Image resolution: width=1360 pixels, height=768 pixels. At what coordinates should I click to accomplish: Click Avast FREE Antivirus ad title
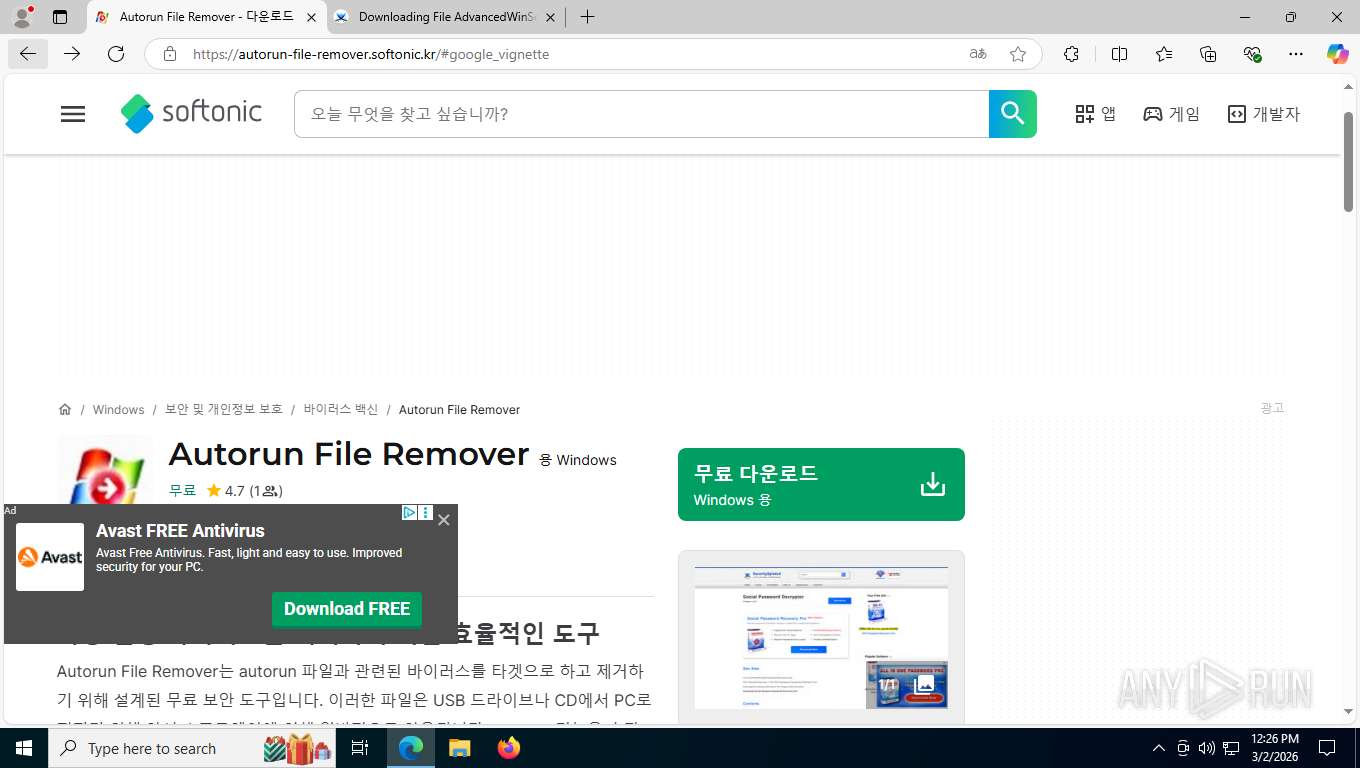click(180, 531)
